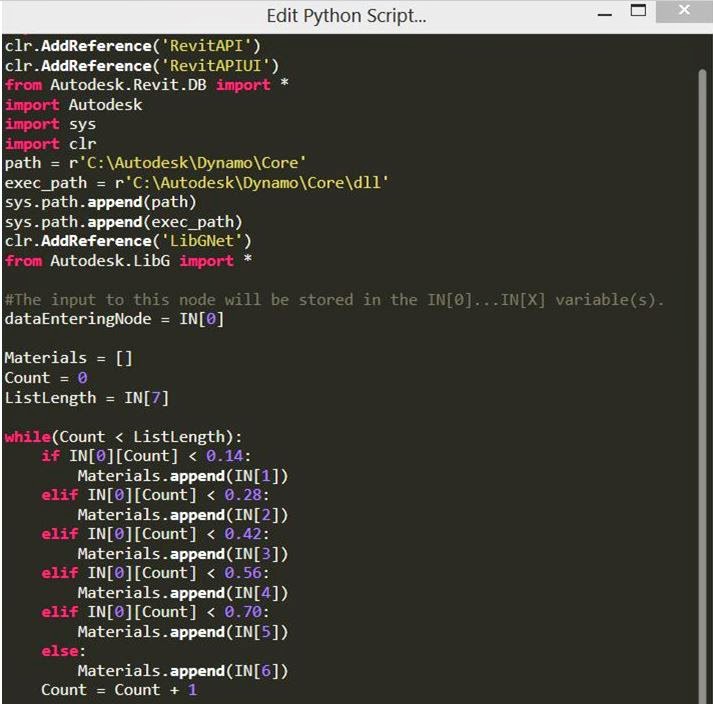Click the elif line with 0.28
This screenshot has height=704, width=713.
(x=155, y=495)
